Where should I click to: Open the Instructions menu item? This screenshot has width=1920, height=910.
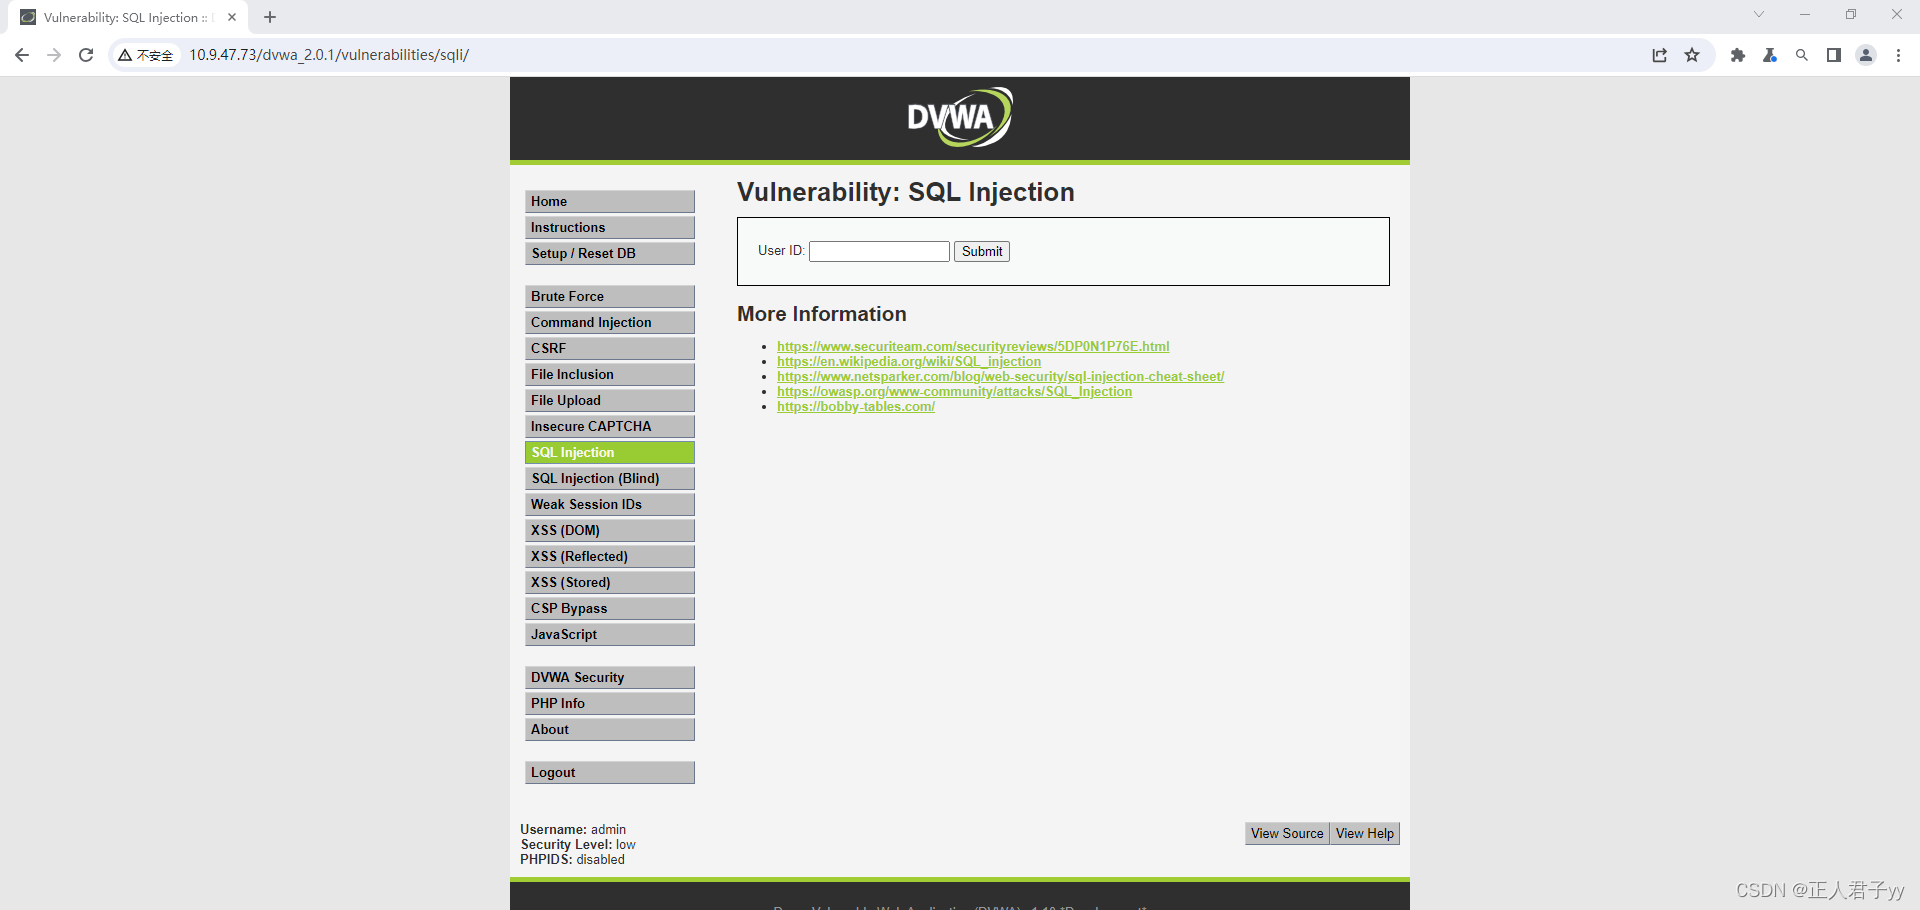610,227
